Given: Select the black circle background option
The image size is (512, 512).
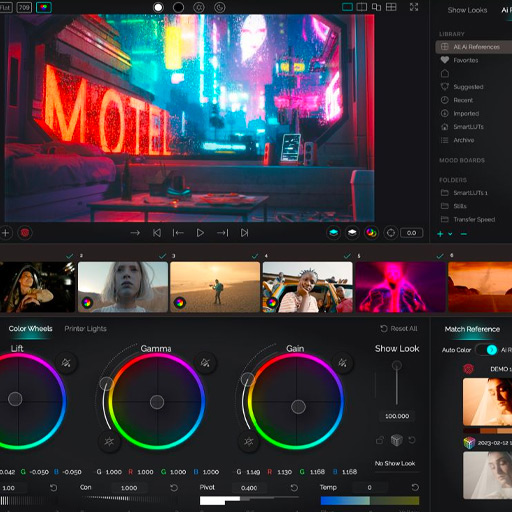Looking at the screenshot, I should pyautogui.click(x=178, y=7).
